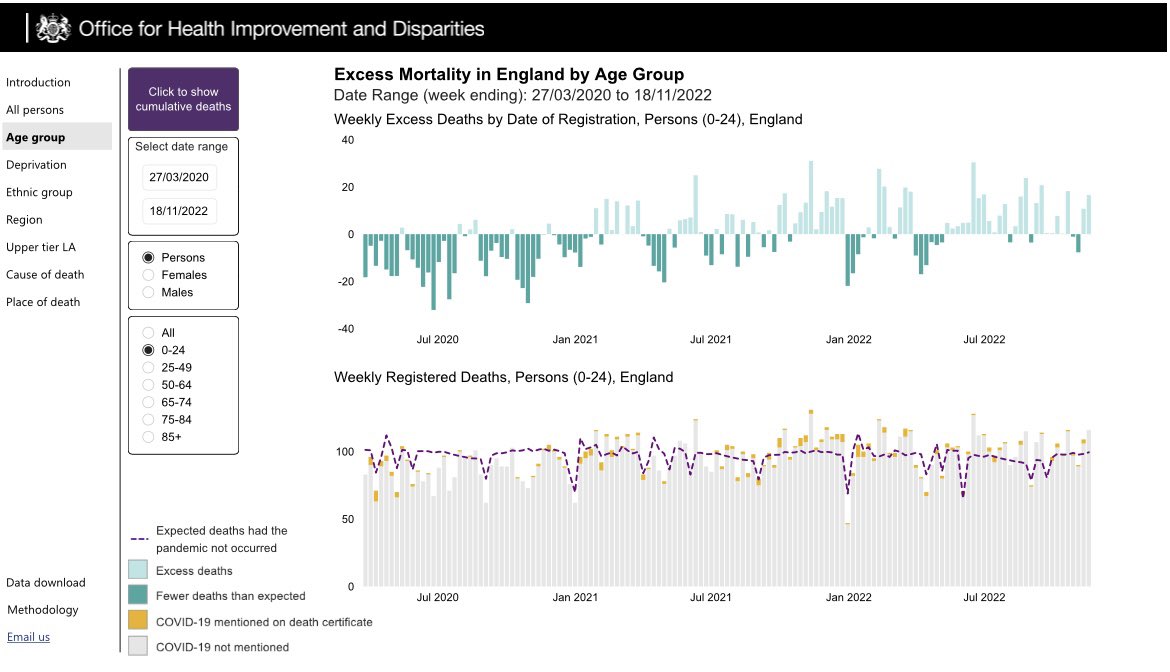Click the Weekly Registered Deaths chart title
Image resolution: width=1170 pixels, height=672 pixels.
click(504, 377)
